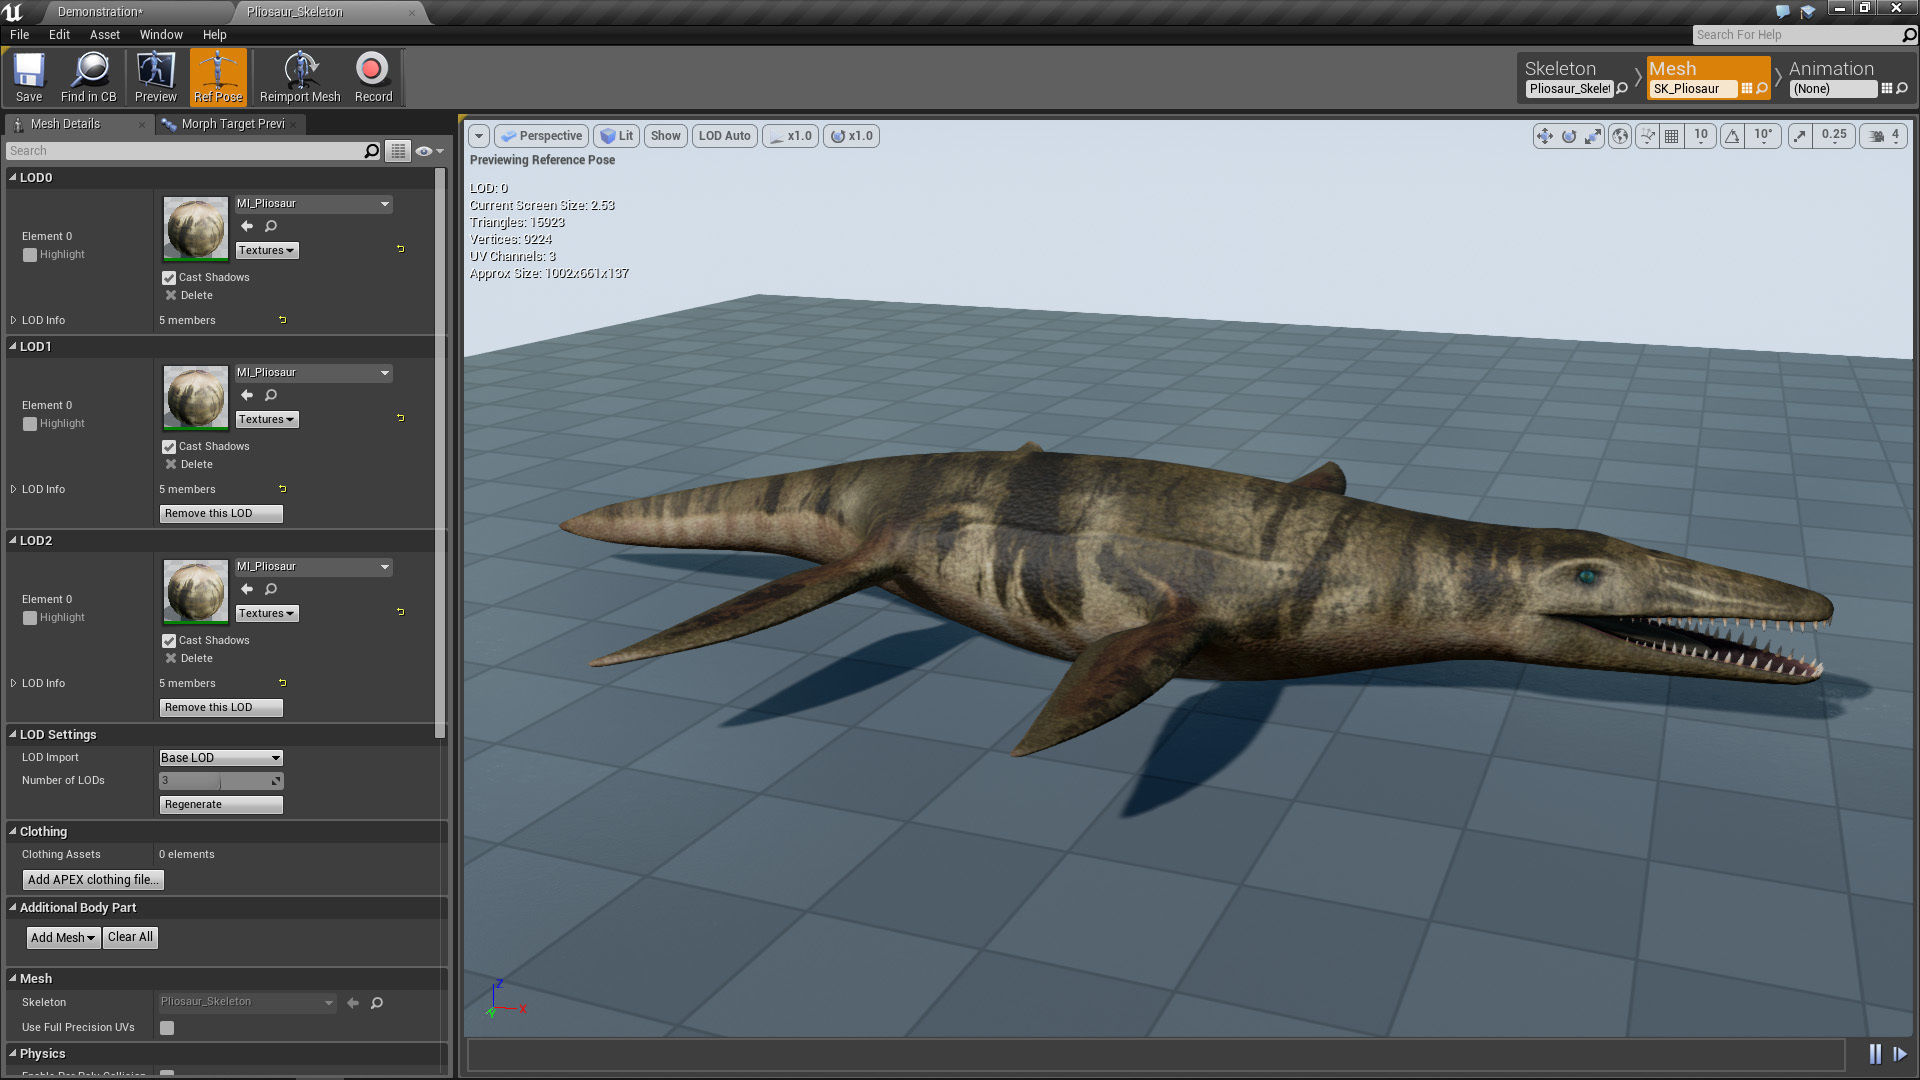Viewport: 1920px width, 1080px height.
Task: Toggle rotation snapping in the viewport
Action: (1733, 136)
